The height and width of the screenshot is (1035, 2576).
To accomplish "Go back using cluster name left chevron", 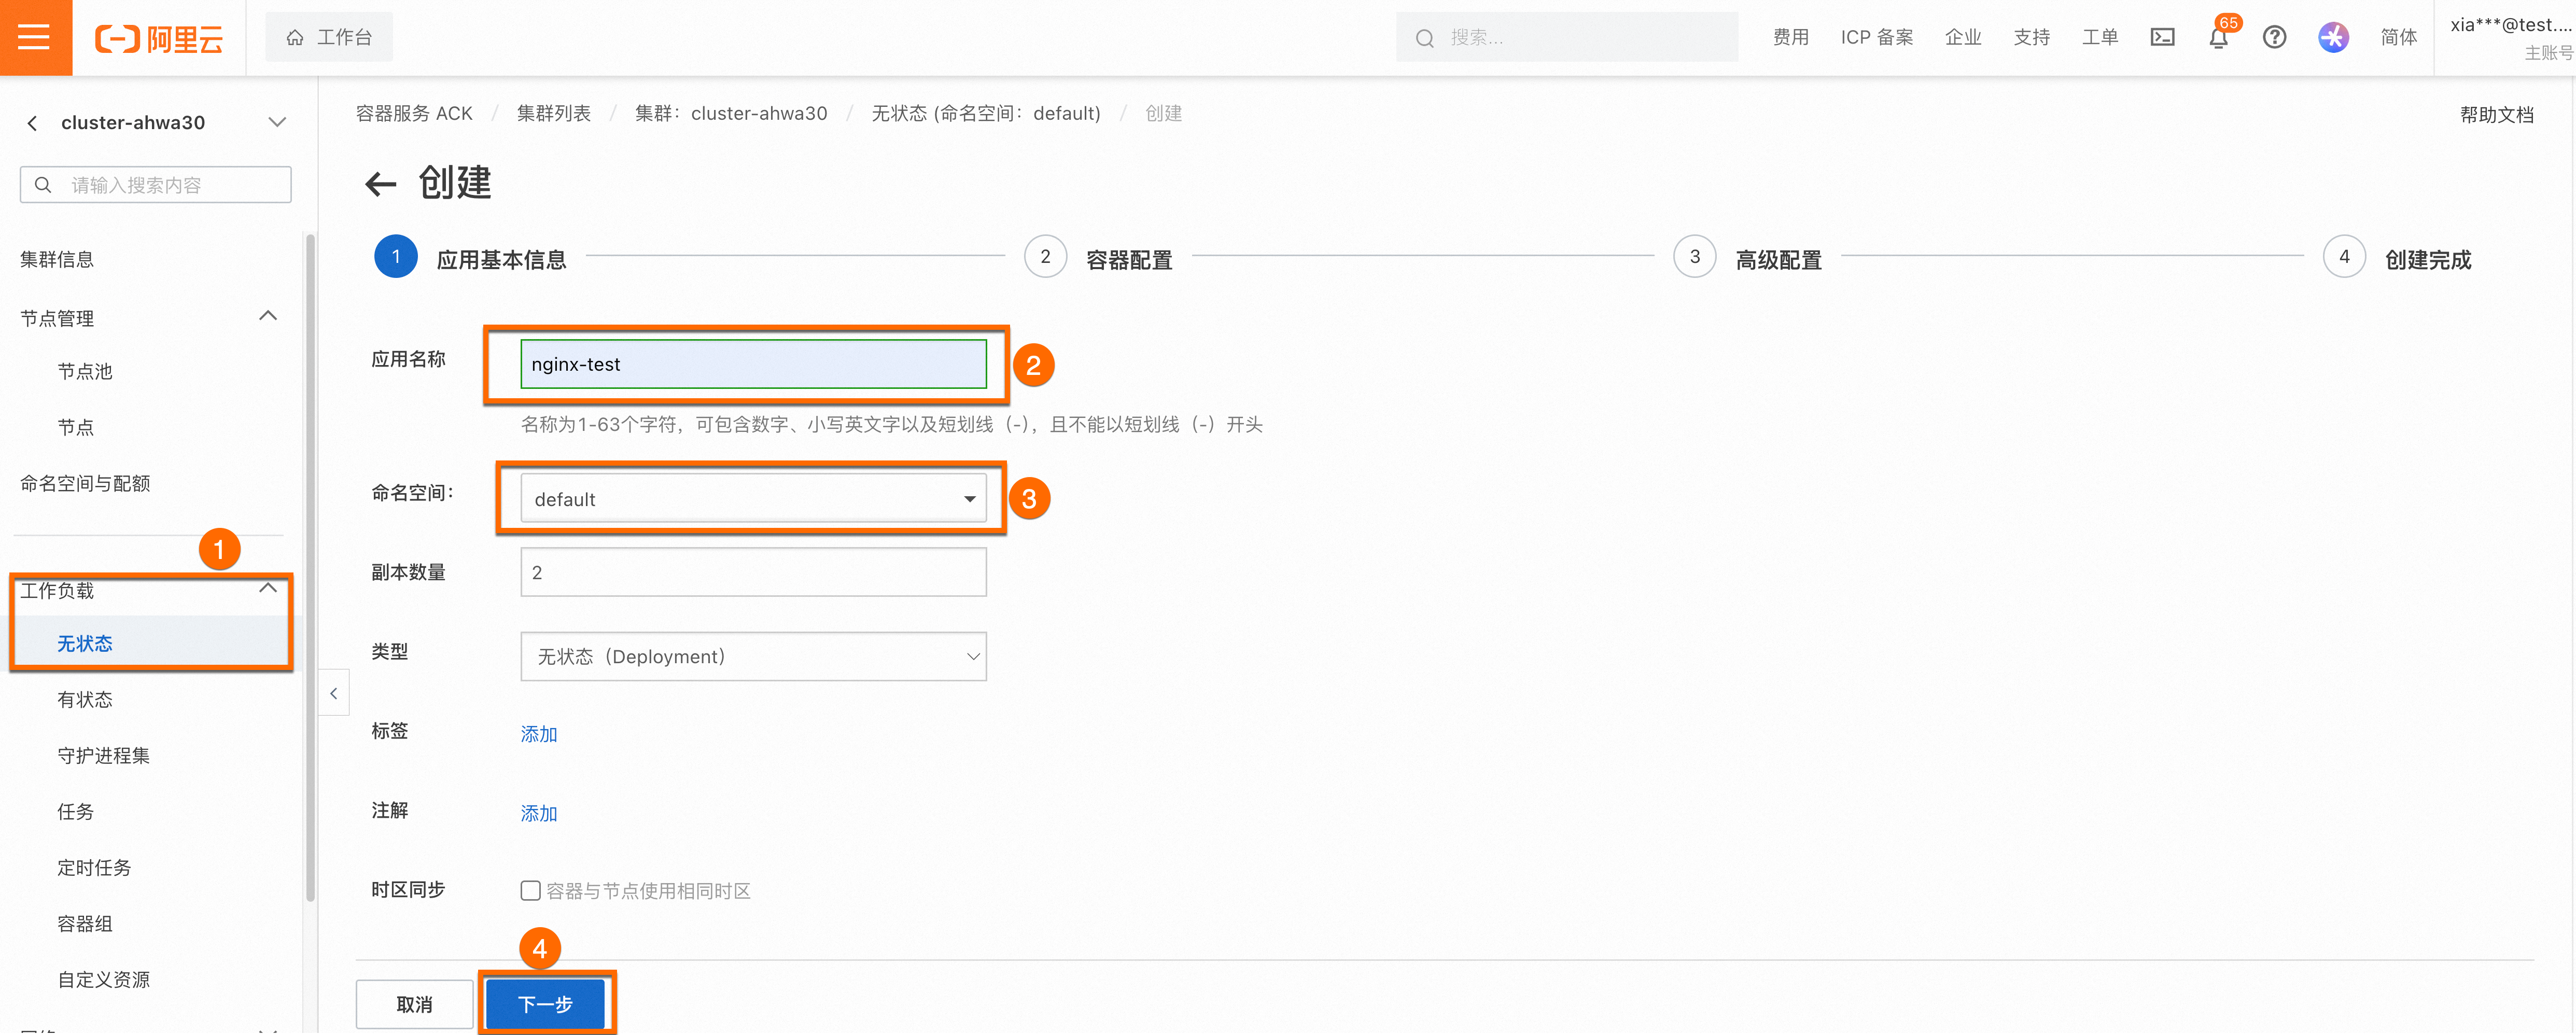I will (x=33, y=123).
